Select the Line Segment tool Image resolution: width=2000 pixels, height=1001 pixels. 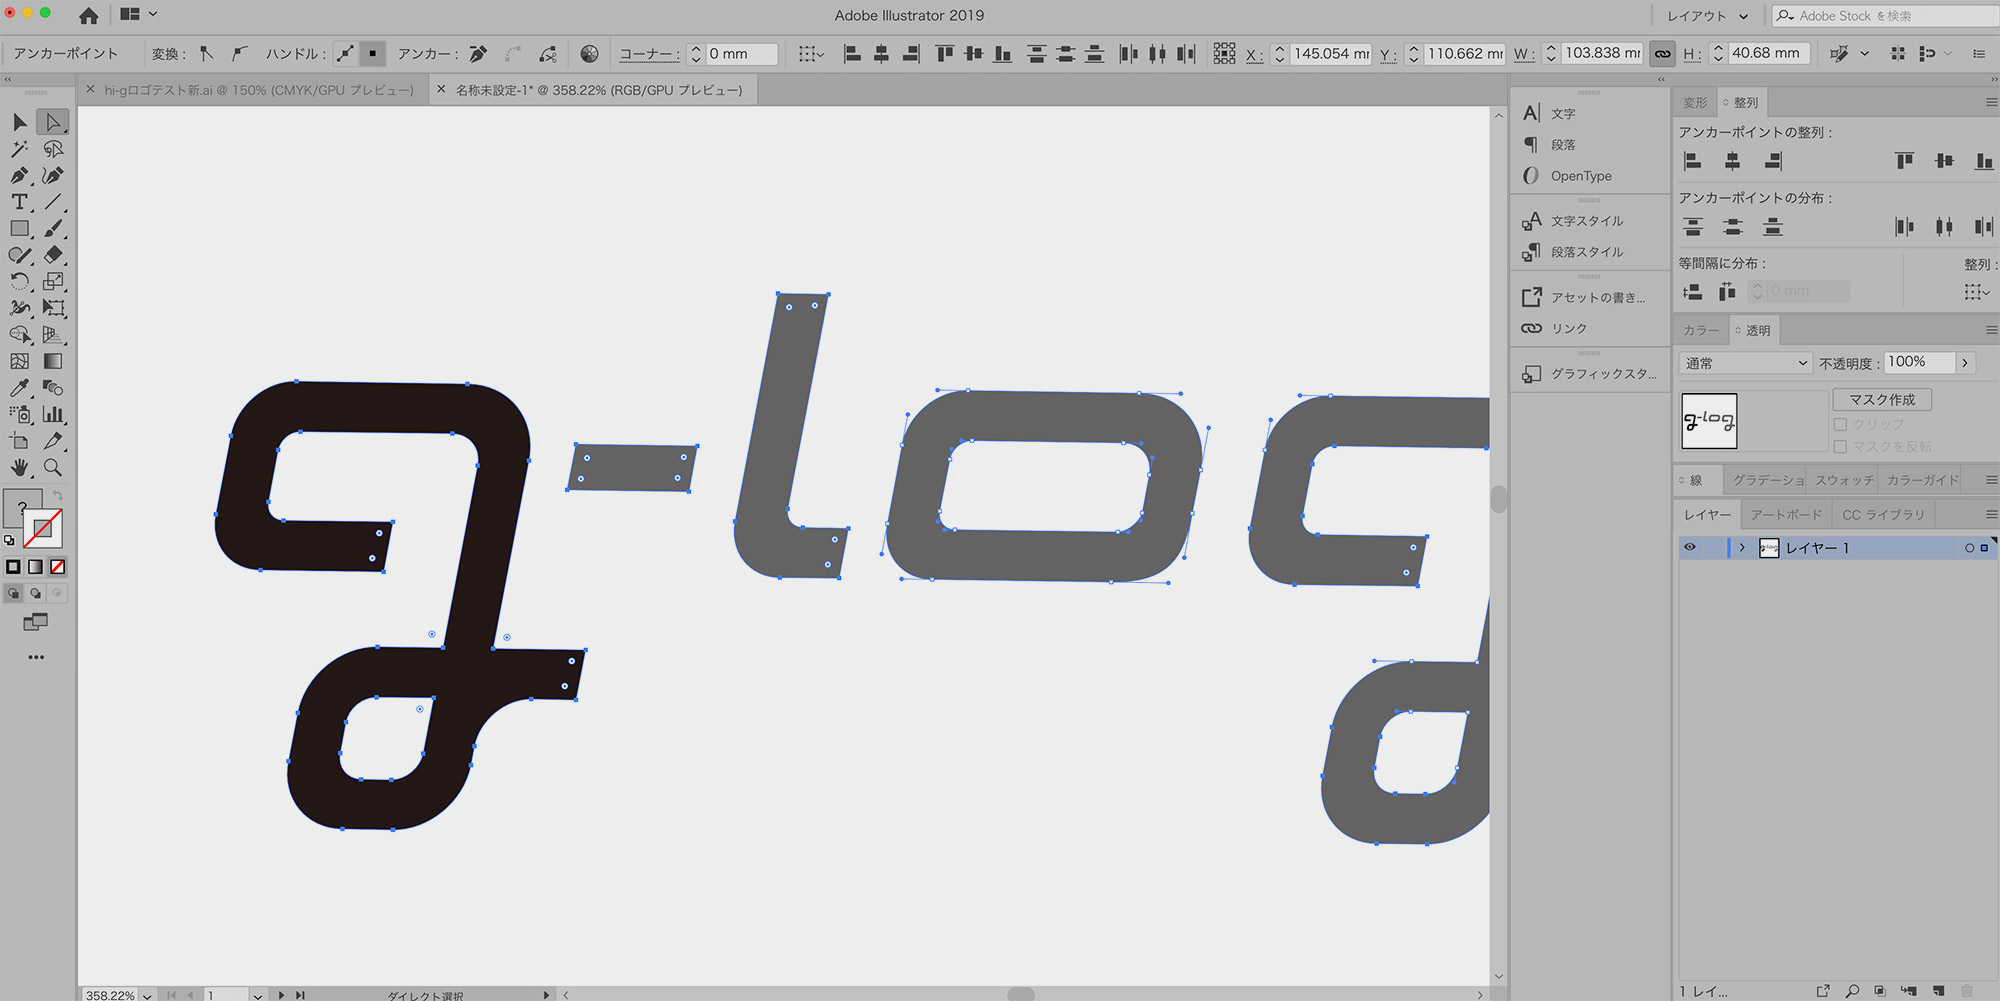coord(53,202)
